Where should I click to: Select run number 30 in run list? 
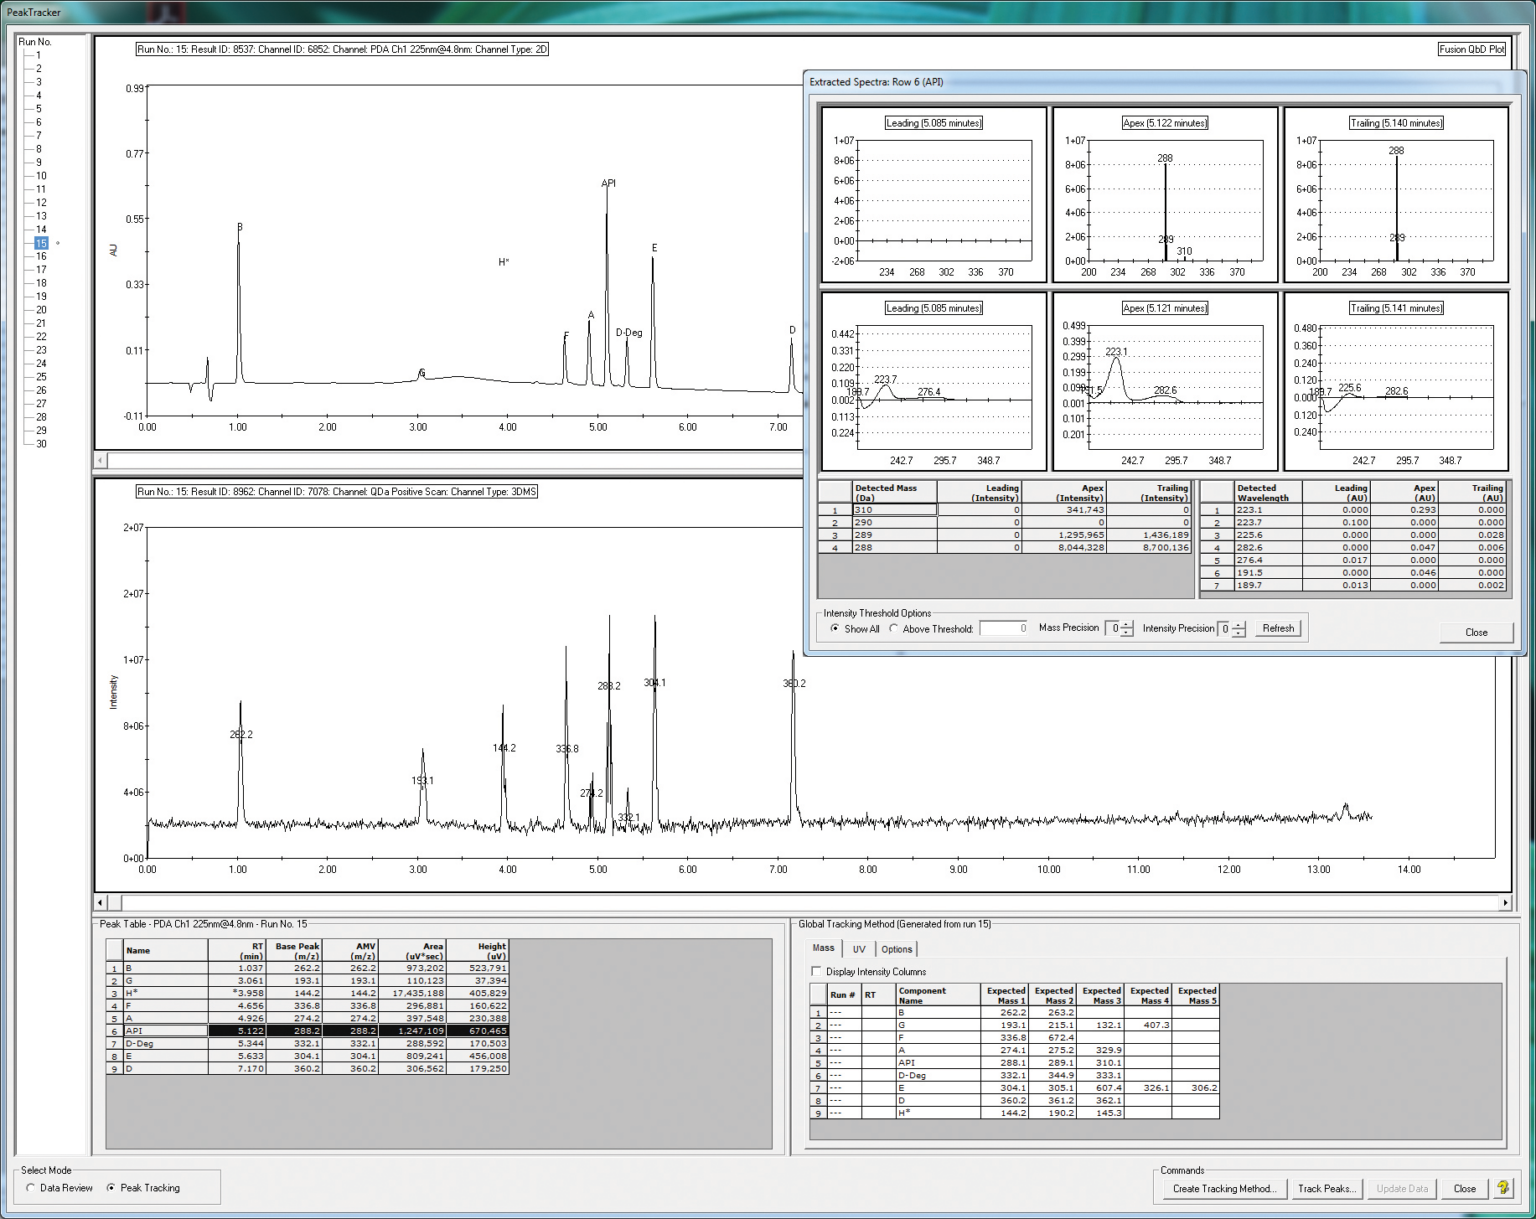[x=41, y=444]
